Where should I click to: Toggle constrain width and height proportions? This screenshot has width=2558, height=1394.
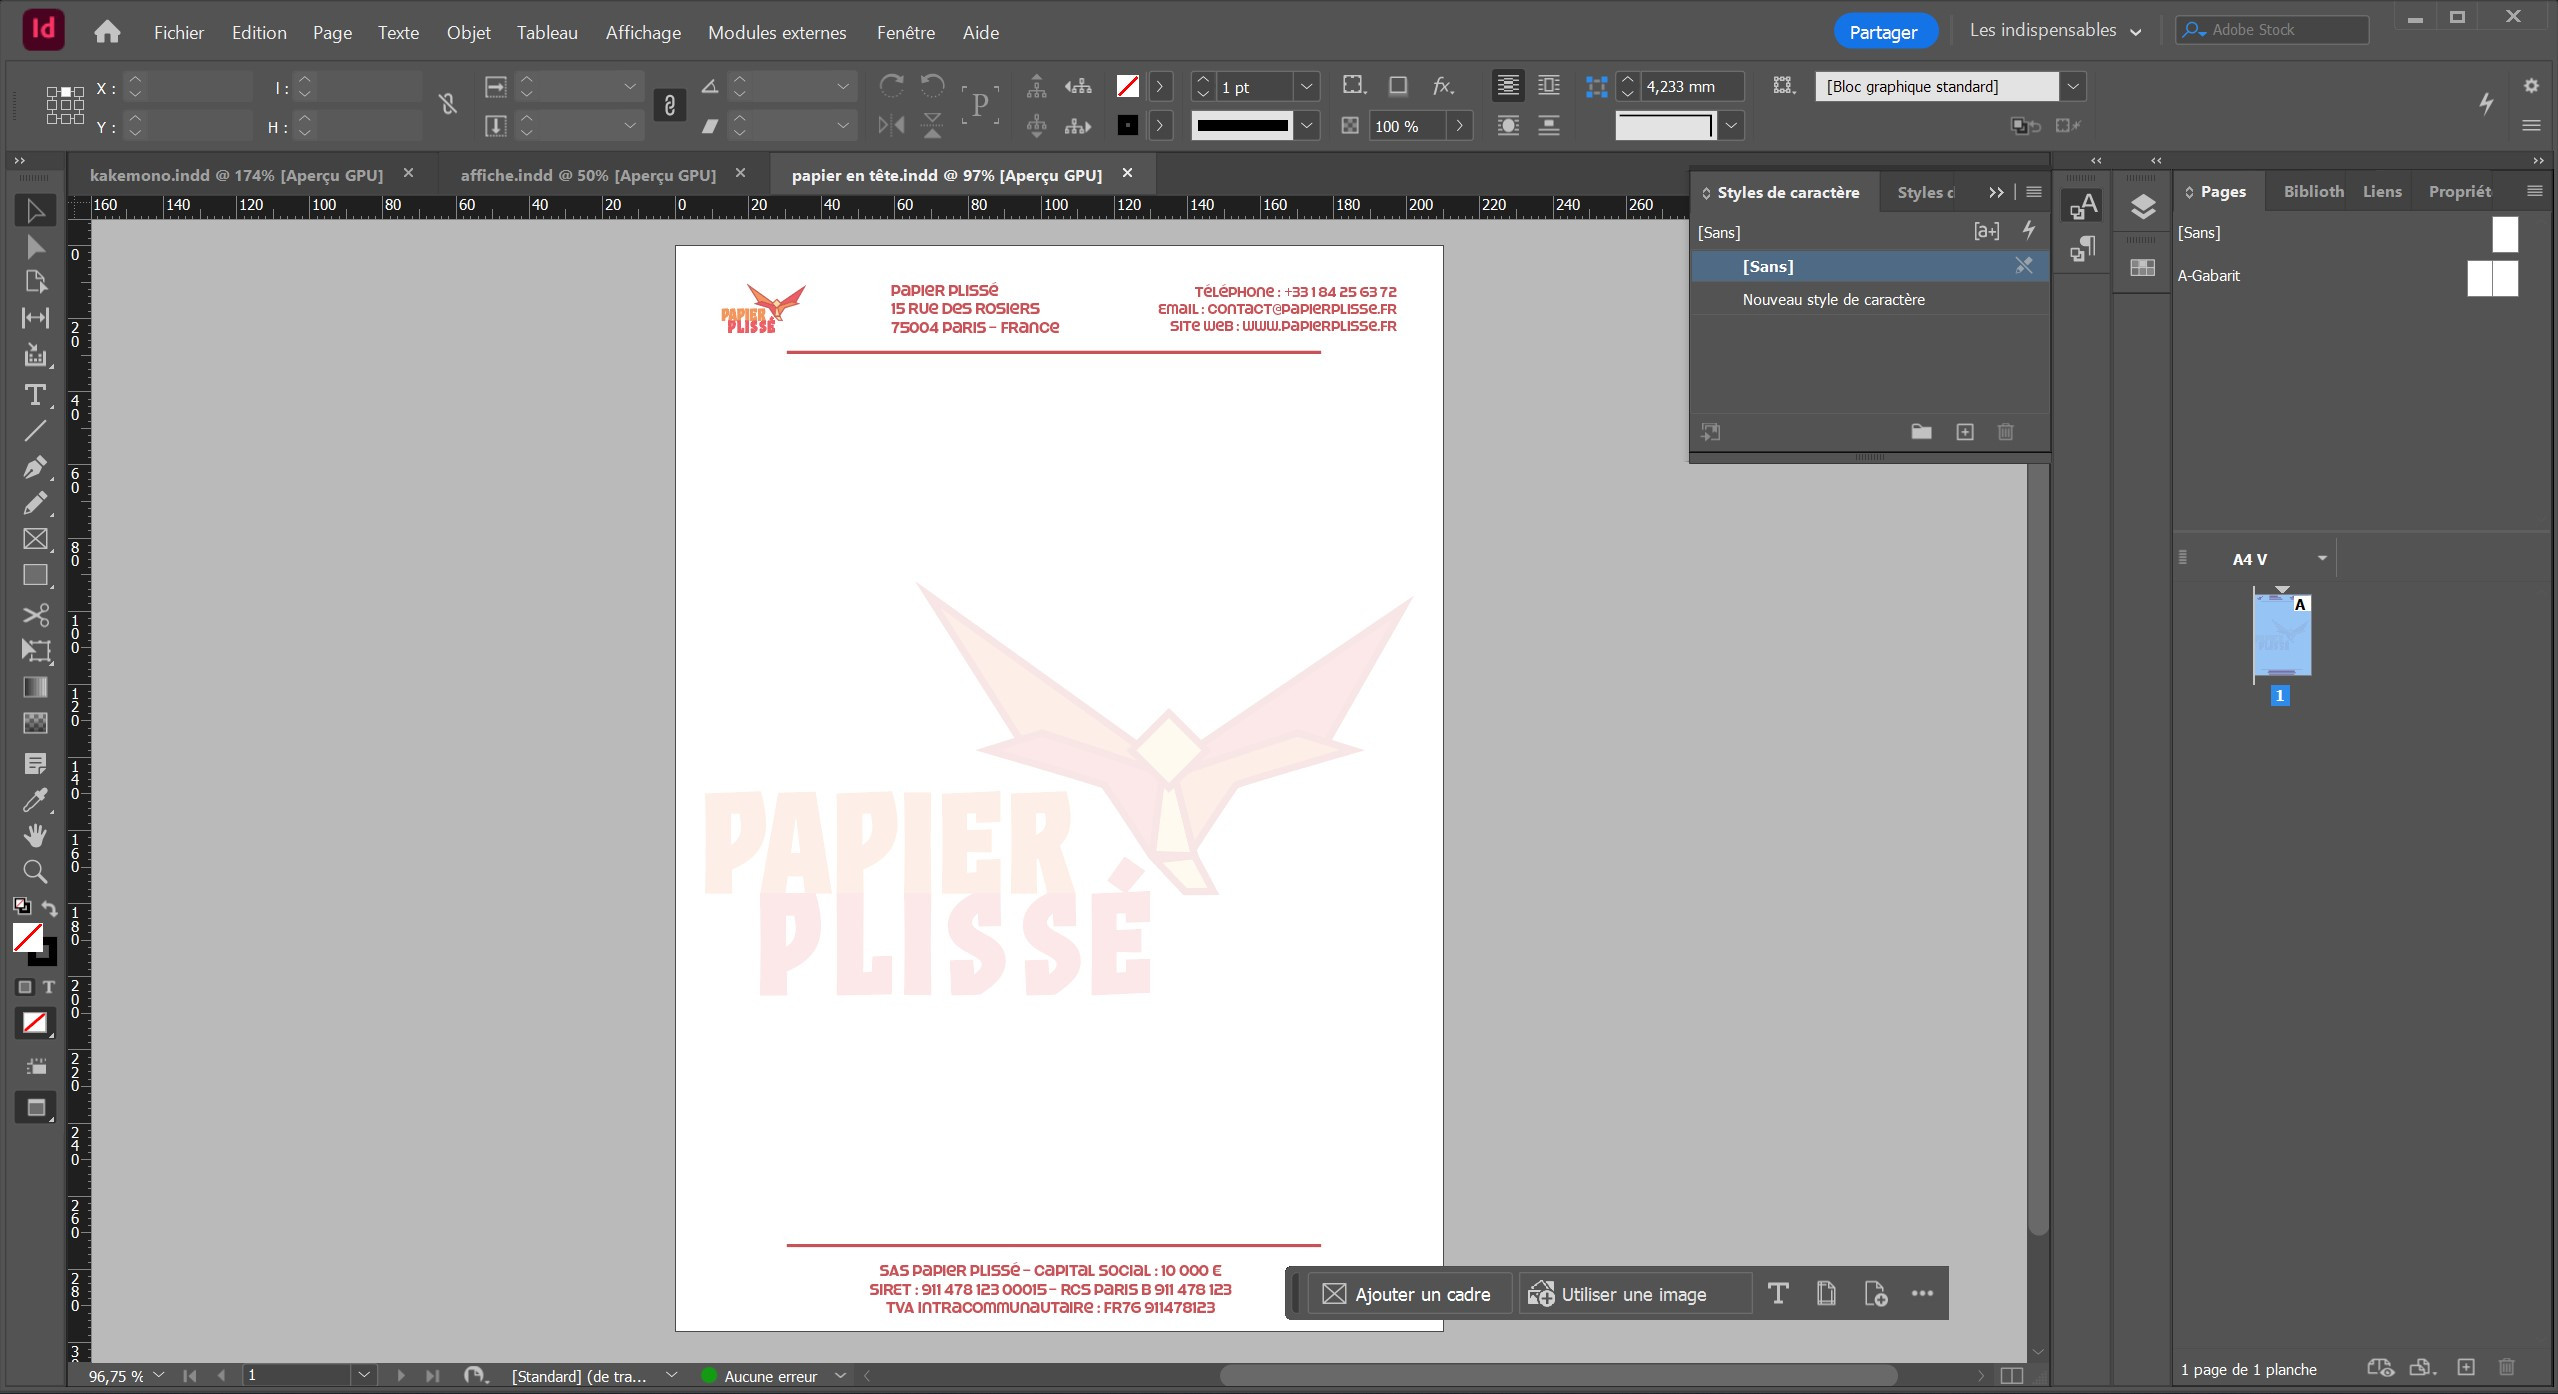tap(448, 104)
